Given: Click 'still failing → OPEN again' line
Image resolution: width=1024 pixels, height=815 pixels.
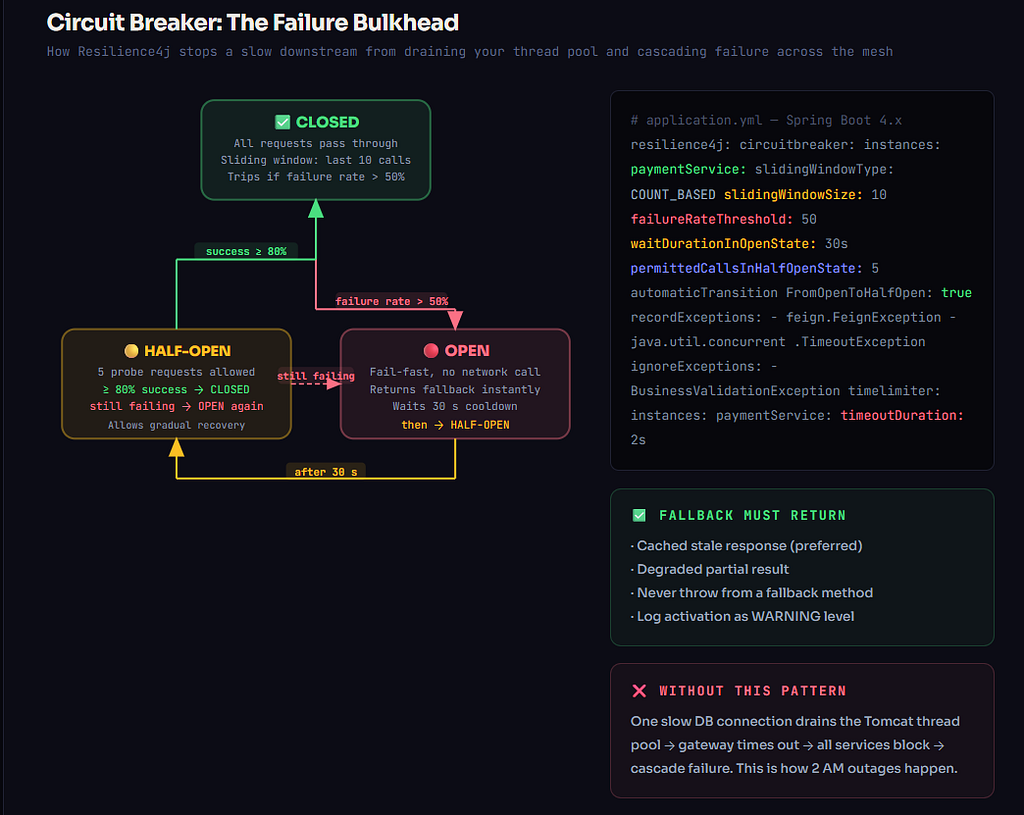Looking at the screenshot, I should (176, 406).
